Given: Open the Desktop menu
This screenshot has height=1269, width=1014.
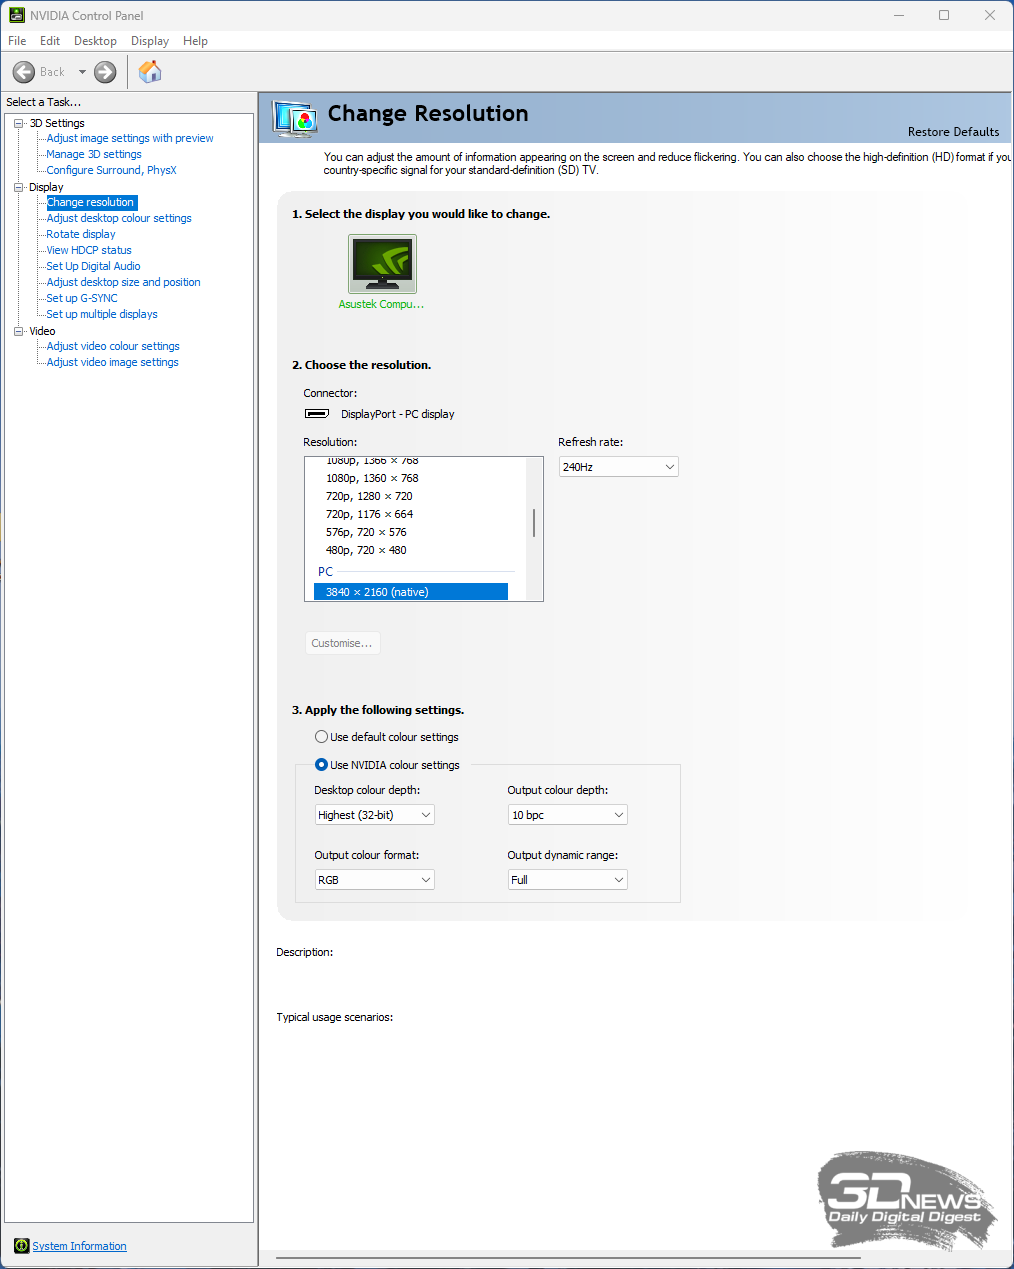Looking at the screenshot, I should [x=95, y=41].
